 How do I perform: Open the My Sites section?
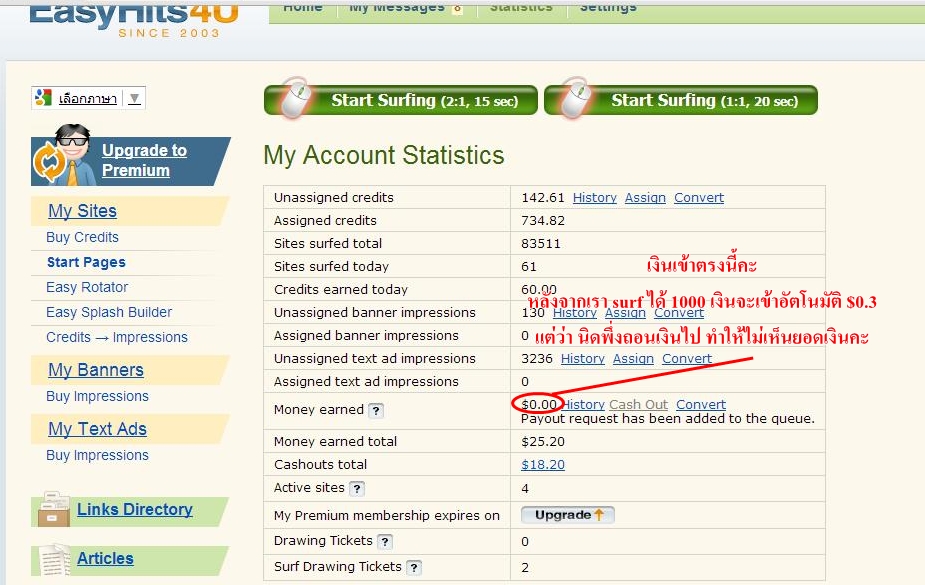click(x=83, y=211)
